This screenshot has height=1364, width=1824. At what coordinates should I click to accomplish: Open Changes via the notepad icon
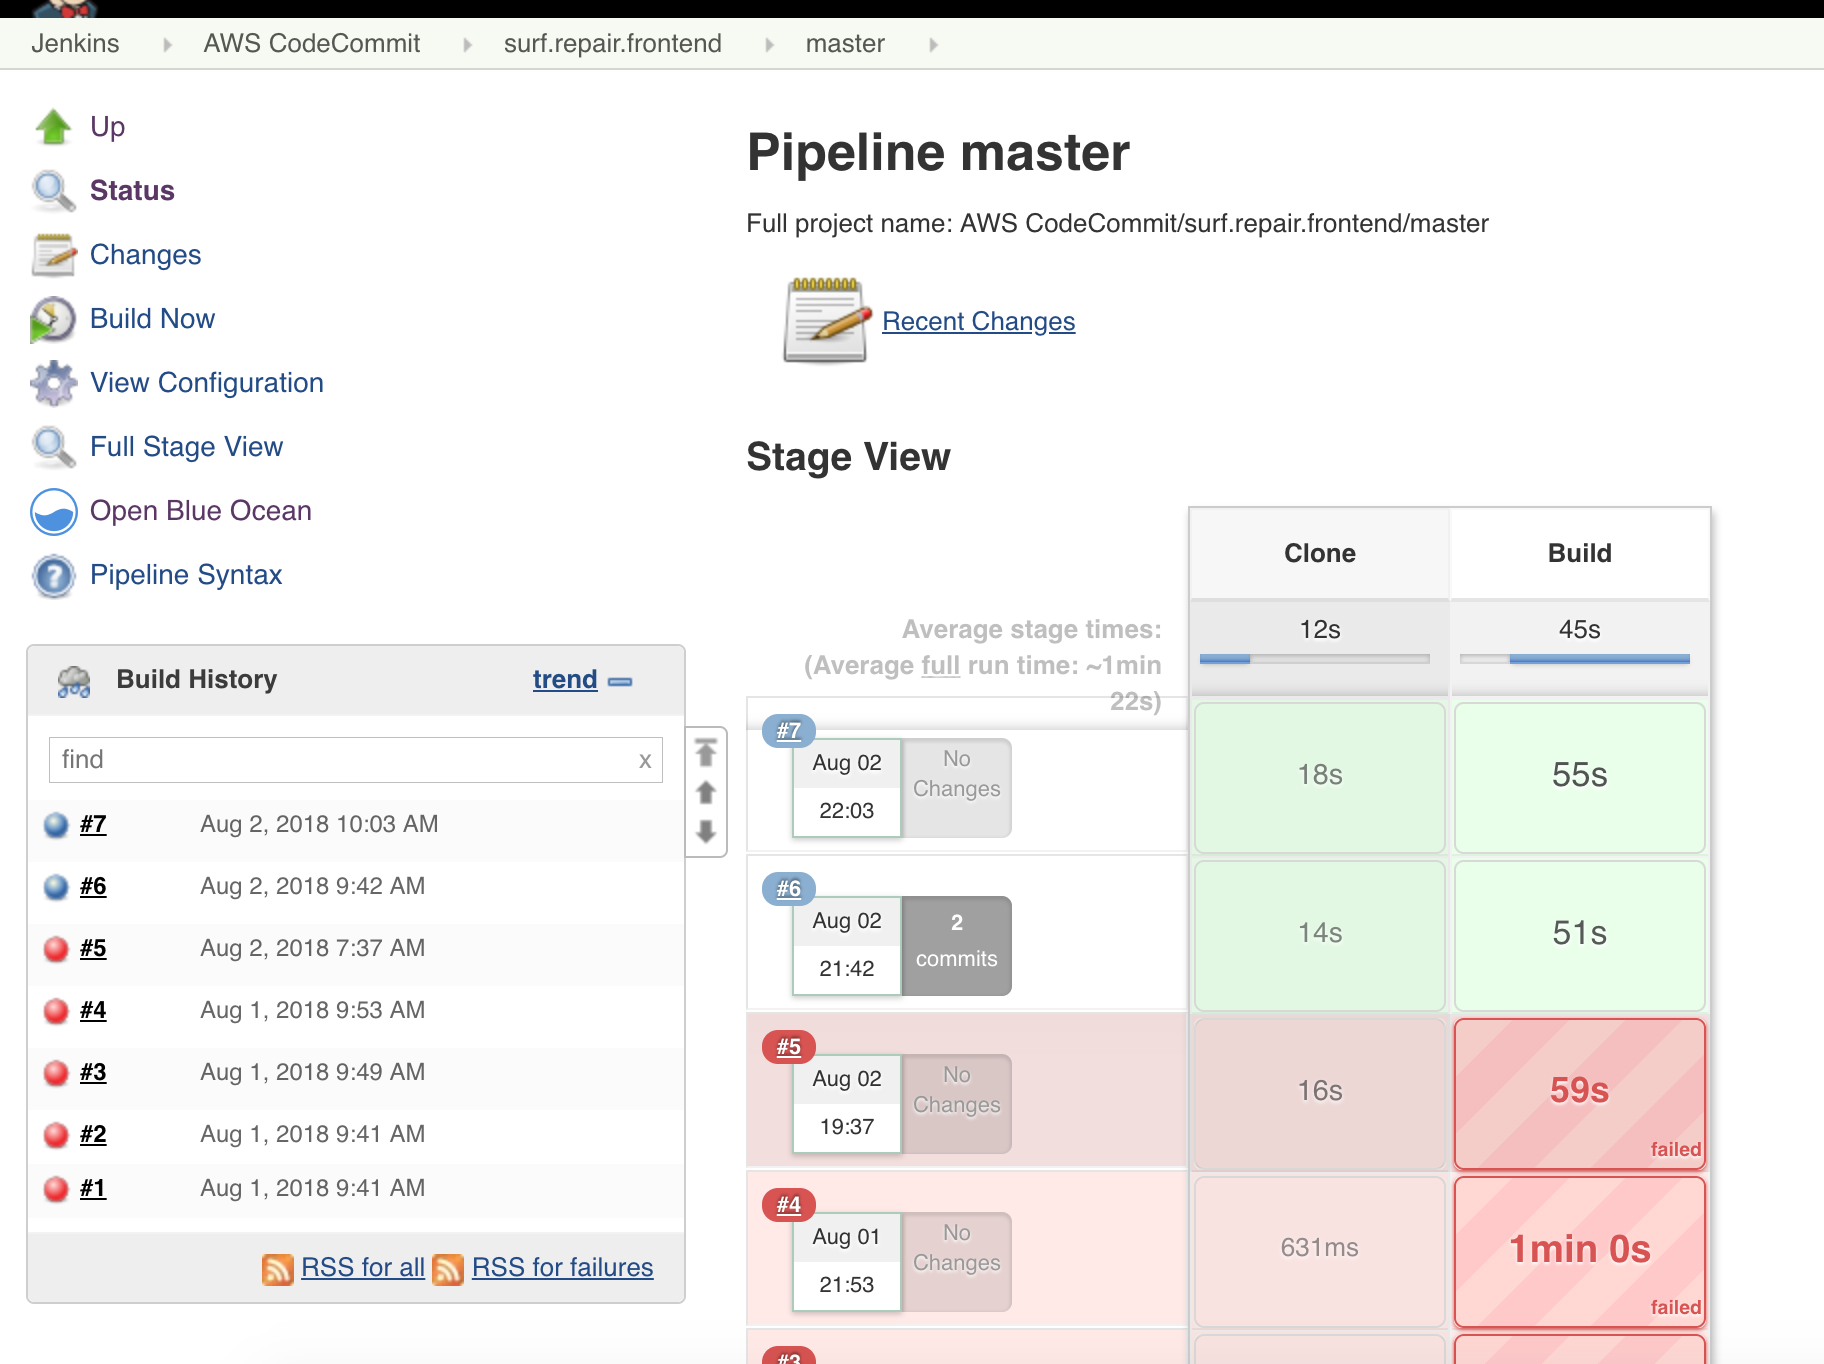pyautogui.click(x=53, y=255)
